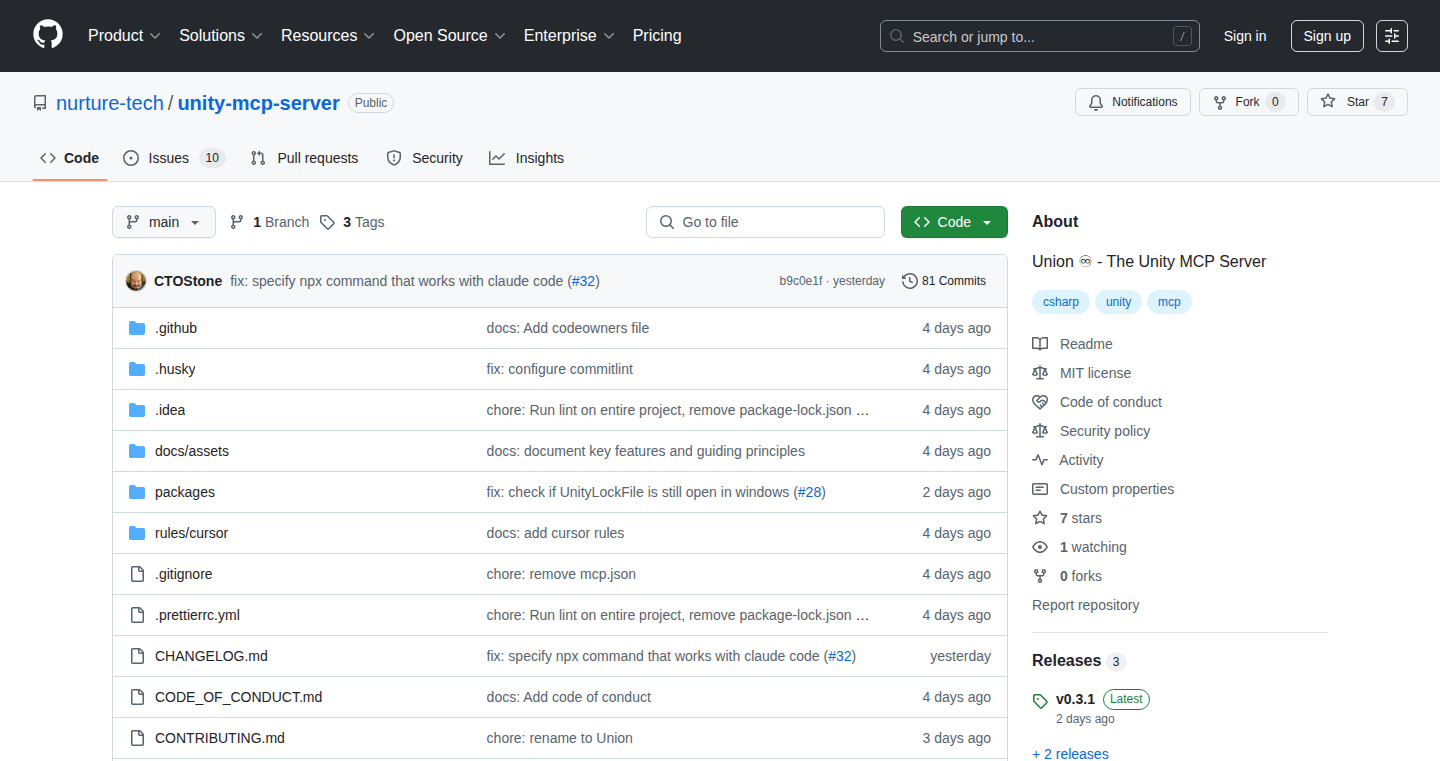Click the Activity pulse icon
This screenshot has width=1440, height=761.
(x=1040, y=460)
